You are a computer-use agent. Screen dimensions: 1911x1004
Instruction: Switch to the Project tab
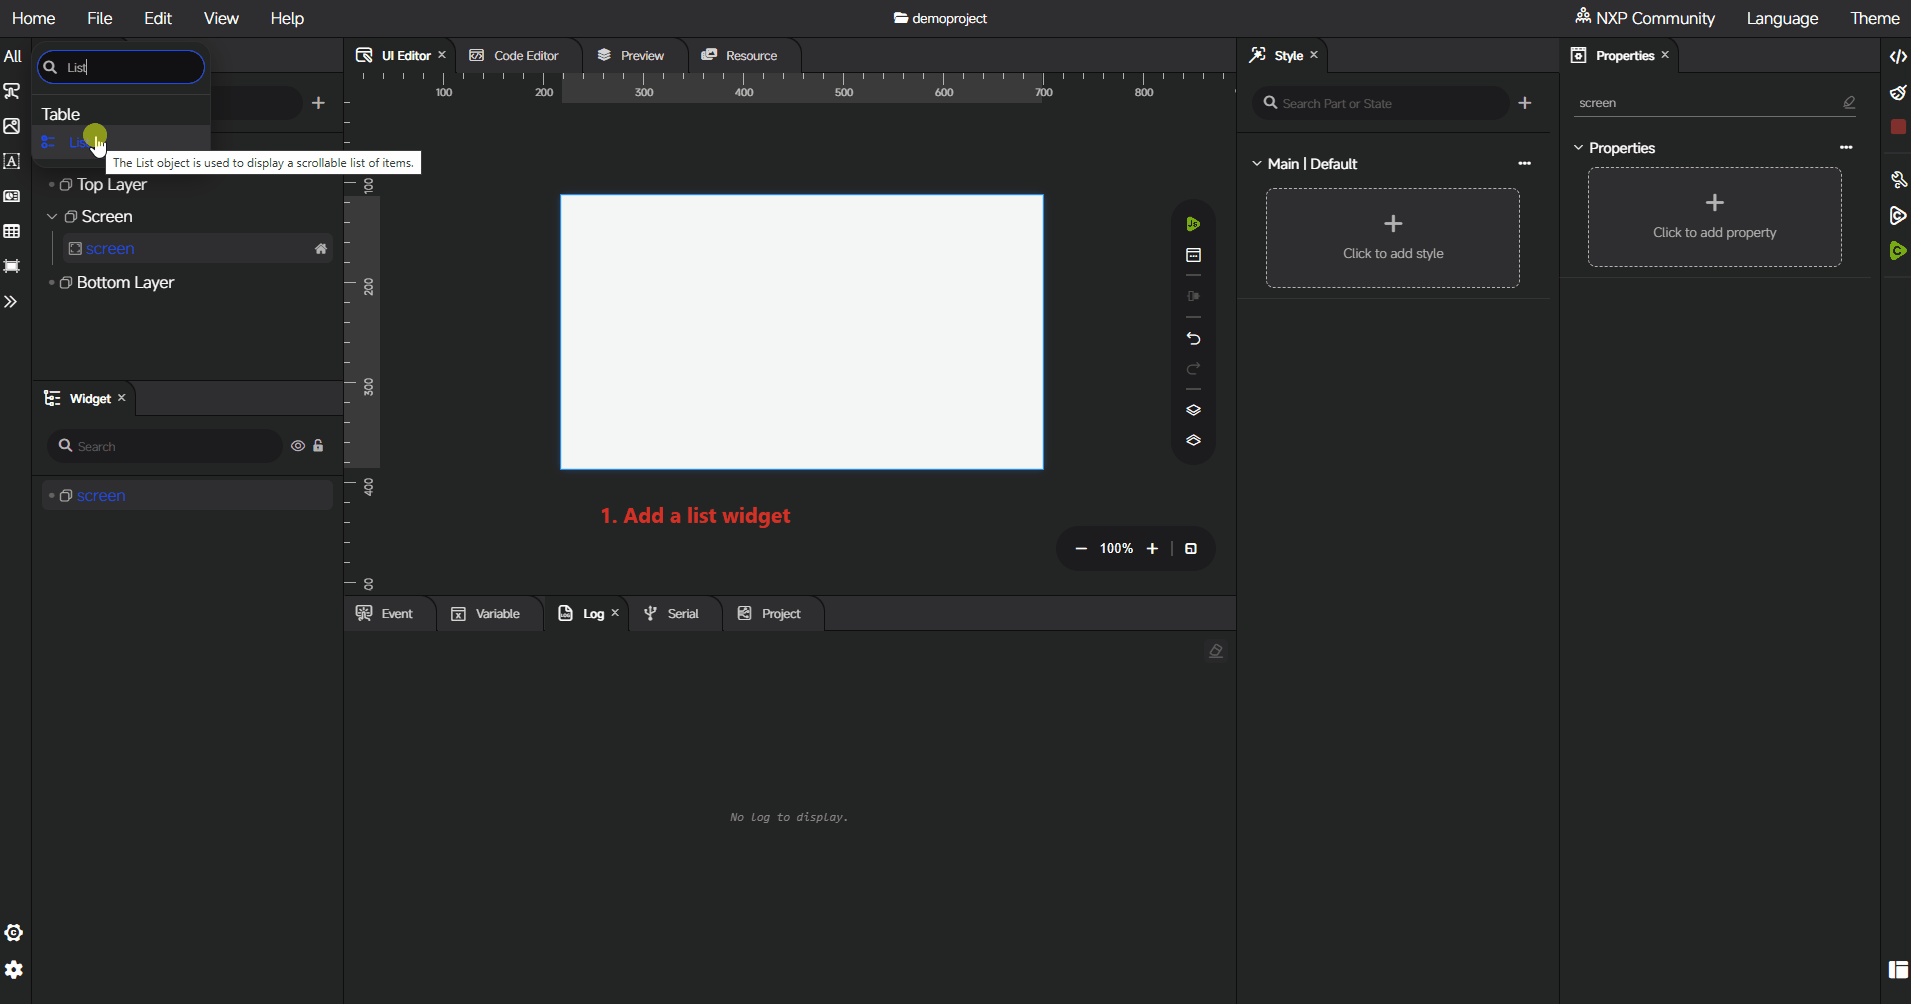pos(769,613)
